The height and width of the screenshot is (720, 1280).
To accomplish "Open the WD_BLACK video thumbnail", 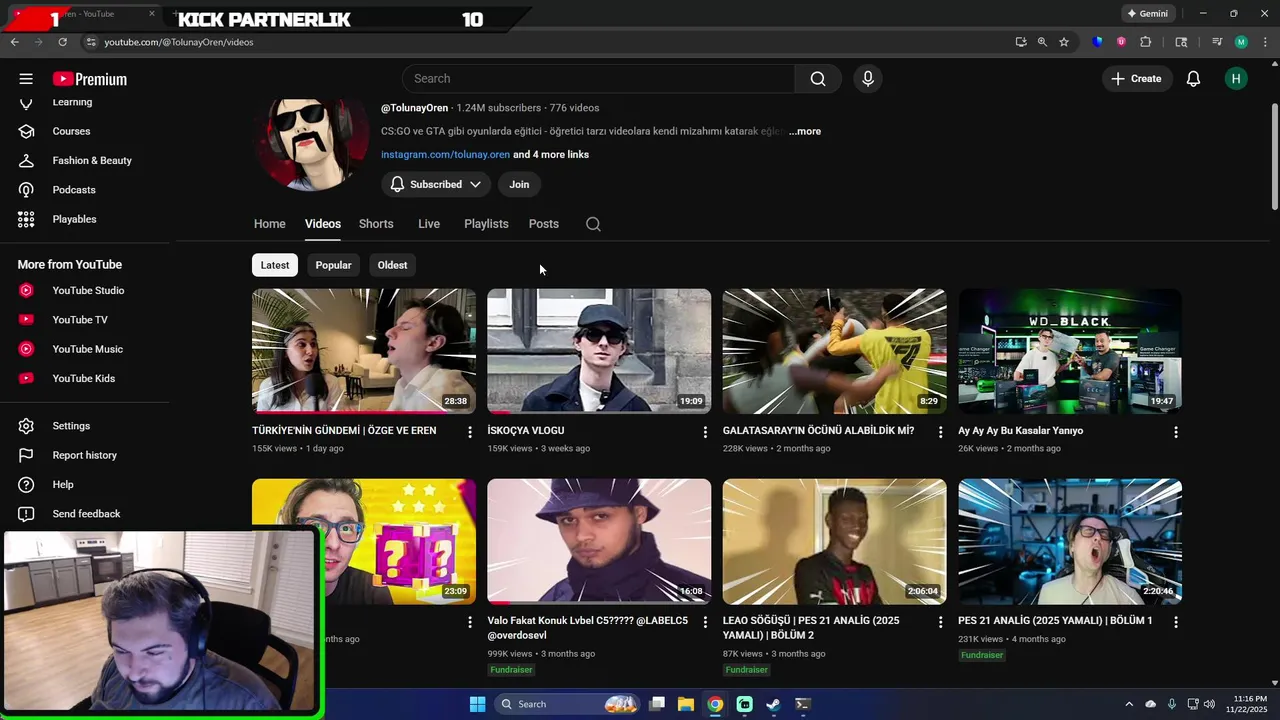I will [1070, 351].
